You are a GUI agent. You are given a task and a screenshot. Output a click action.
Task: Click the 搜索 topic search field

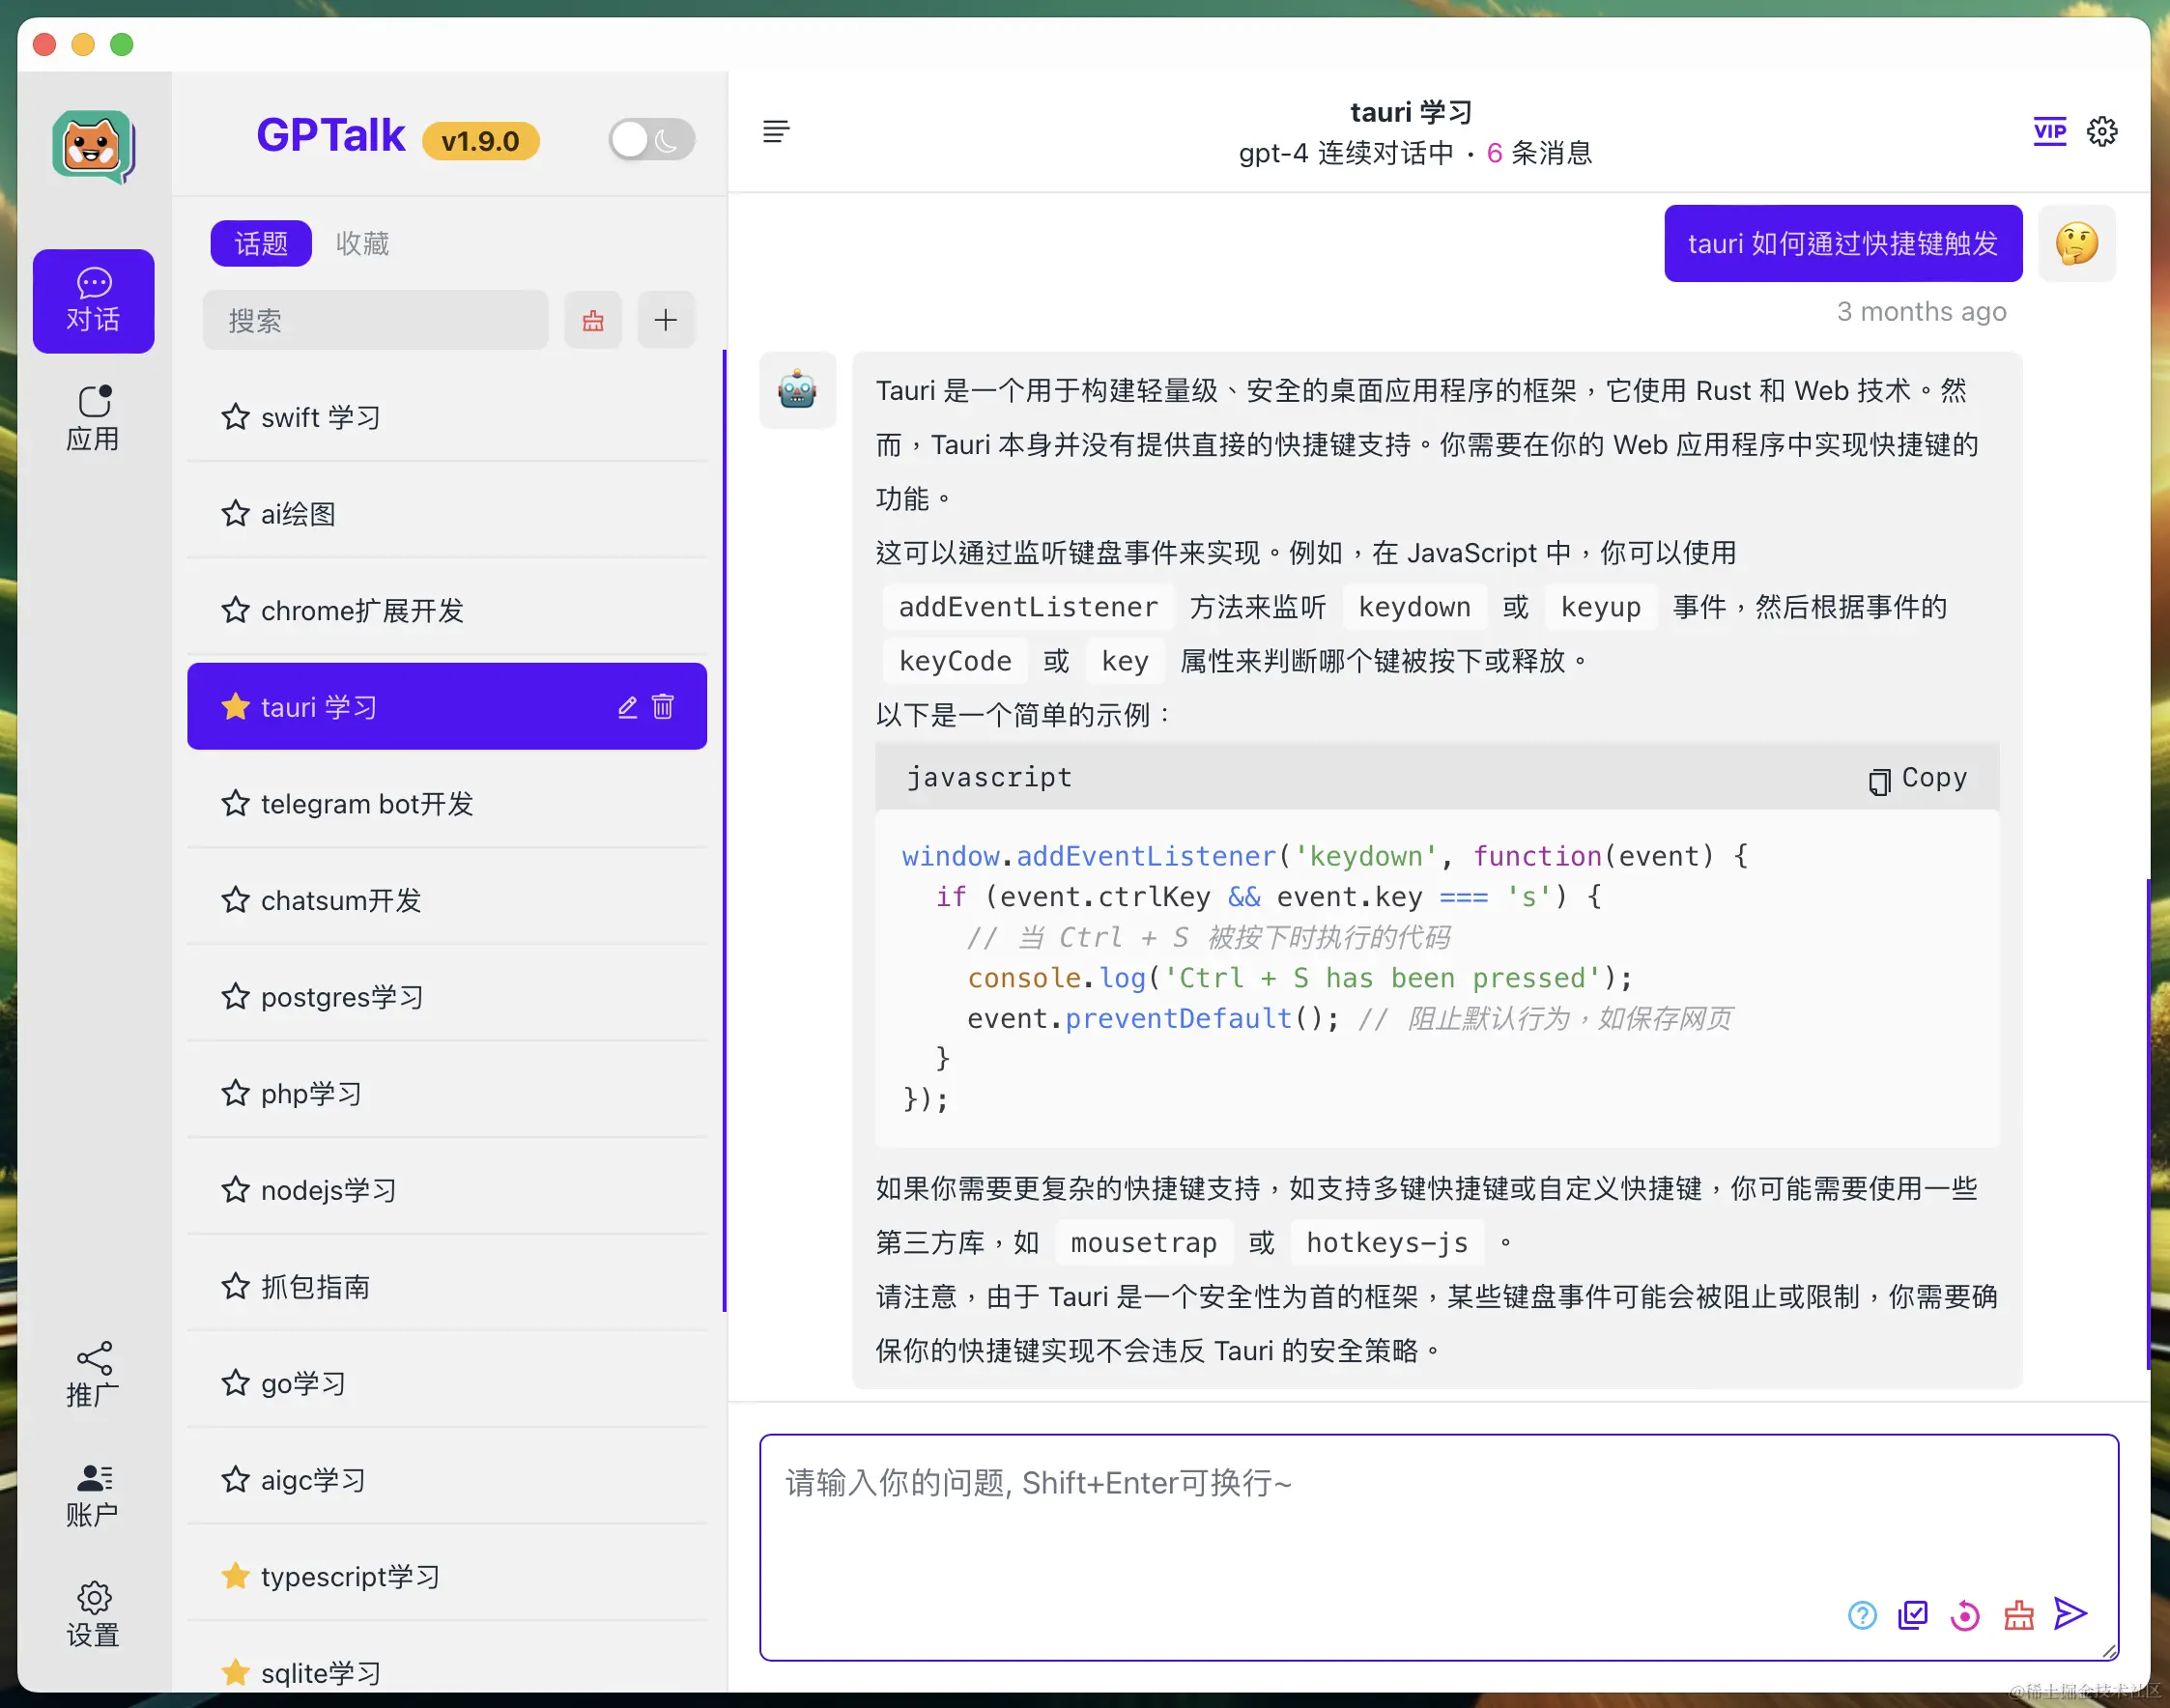tap(375, 320)
